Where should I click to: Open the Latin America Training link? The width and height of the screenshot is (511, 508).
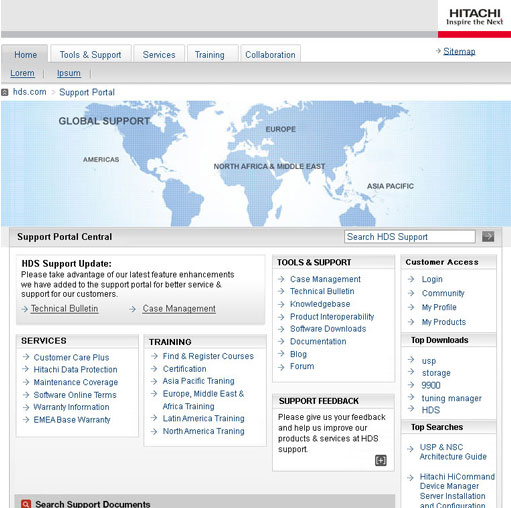pyautogui.click(x=204, y=418)
